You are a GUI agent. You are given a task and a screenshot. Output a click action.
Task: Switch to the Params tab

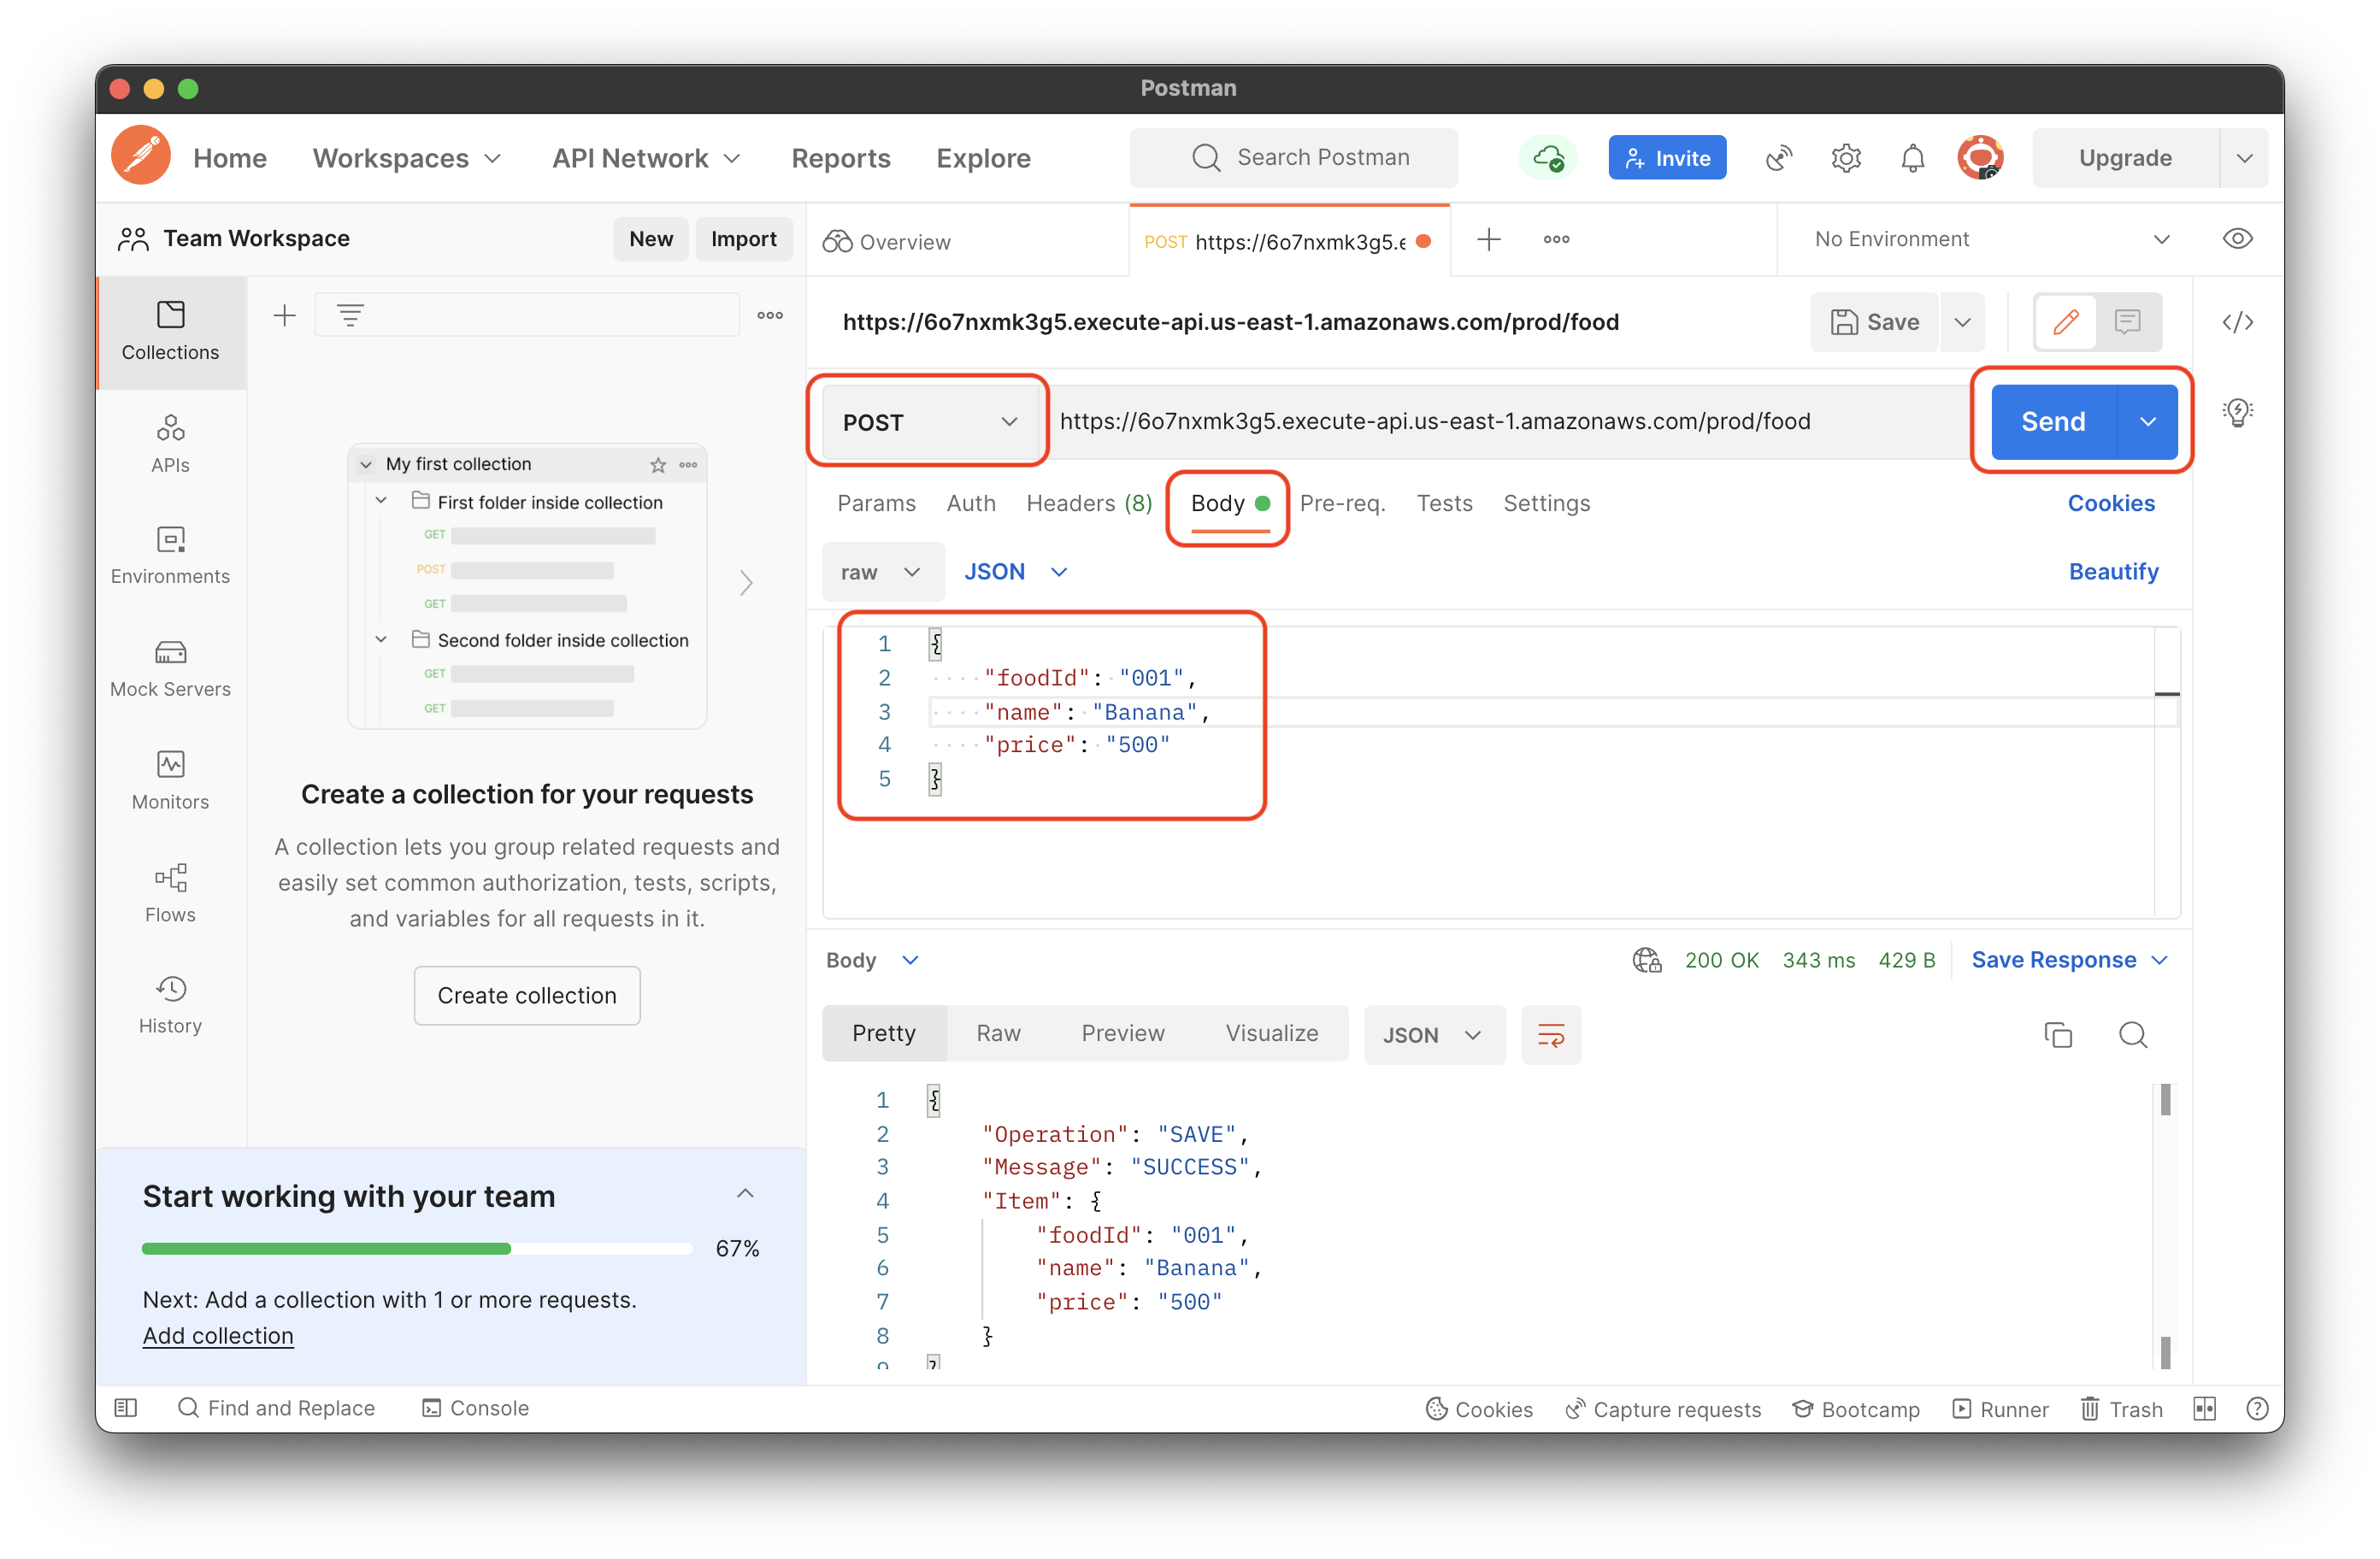pos(876,503)
